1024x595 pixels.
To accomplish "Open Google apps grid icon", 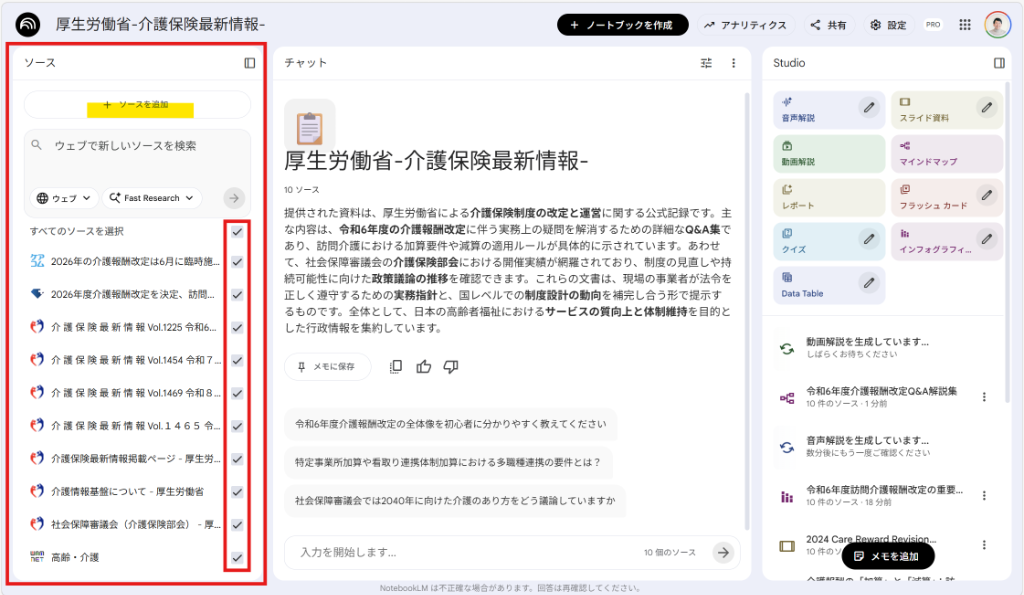I will (x=965, y=25).
